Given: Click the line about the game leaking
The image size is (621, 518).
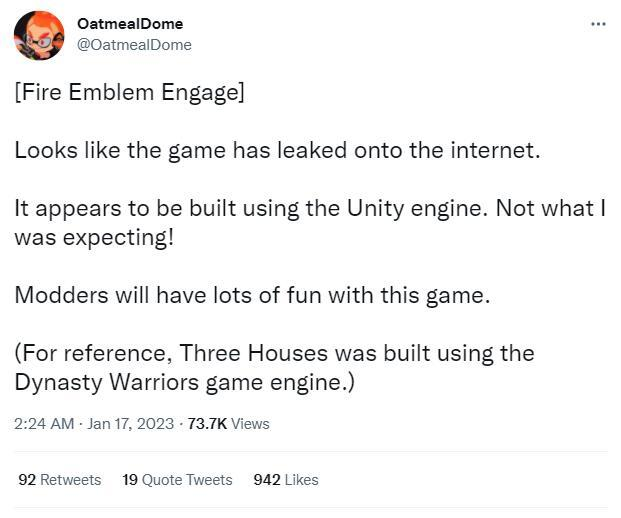Looking at the screenshot, I should pyautogui.click(x=277, y=151).
